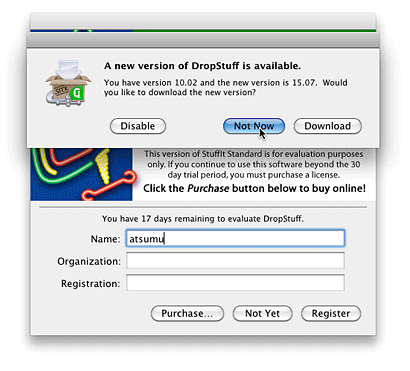Viewport: 410px width, 371px height.
Task: Click into the Organization text field
Action: (x=235, y=260)
